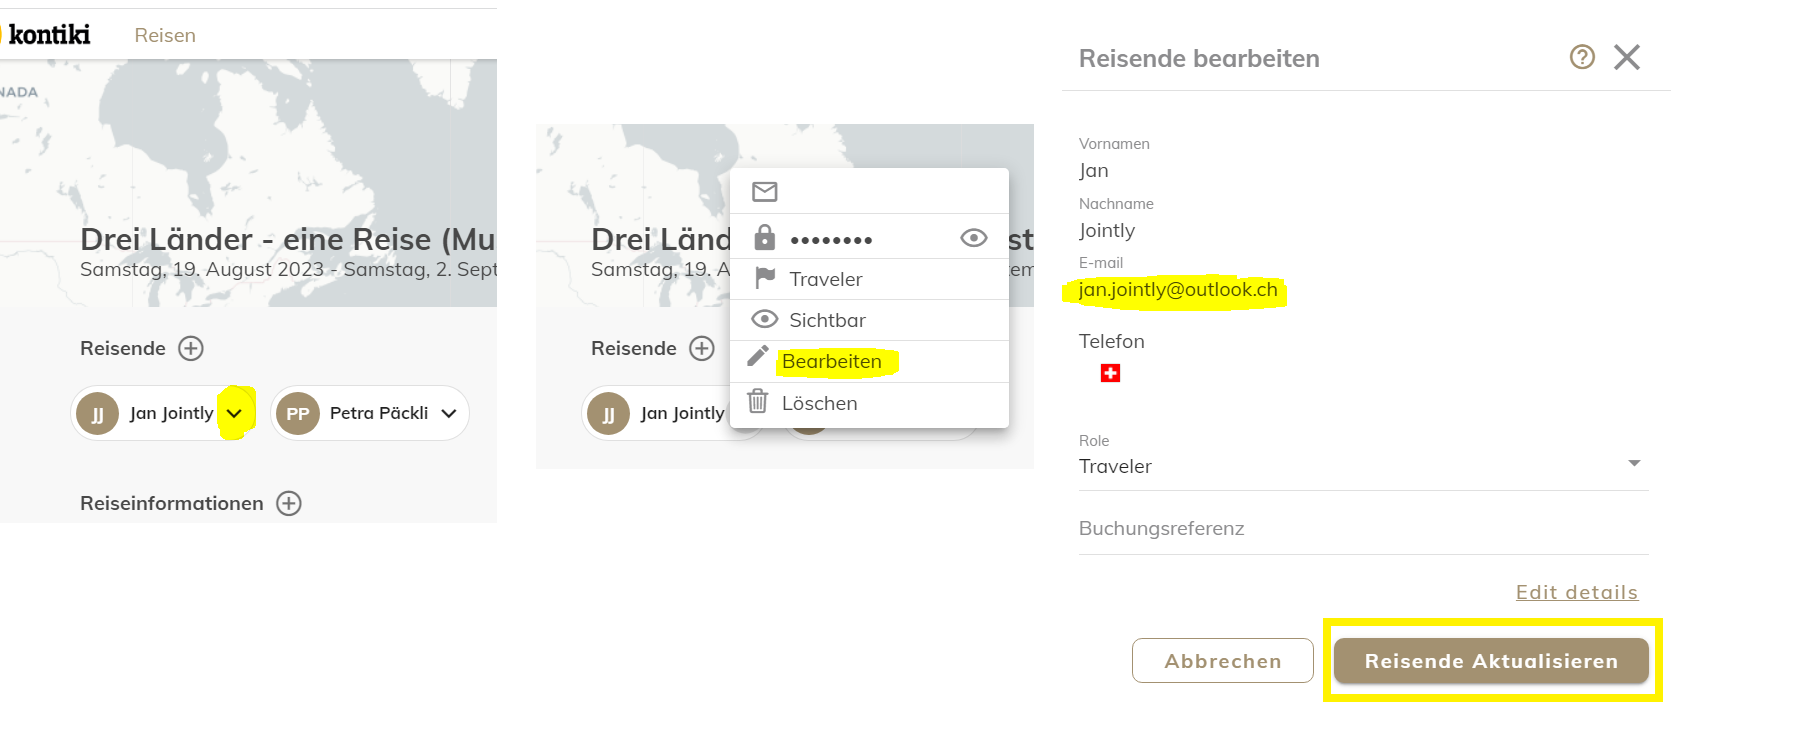Select the Traveler flag menu entry
Viewport: 1809px width, 730px height.
click(x=825, y=279)
